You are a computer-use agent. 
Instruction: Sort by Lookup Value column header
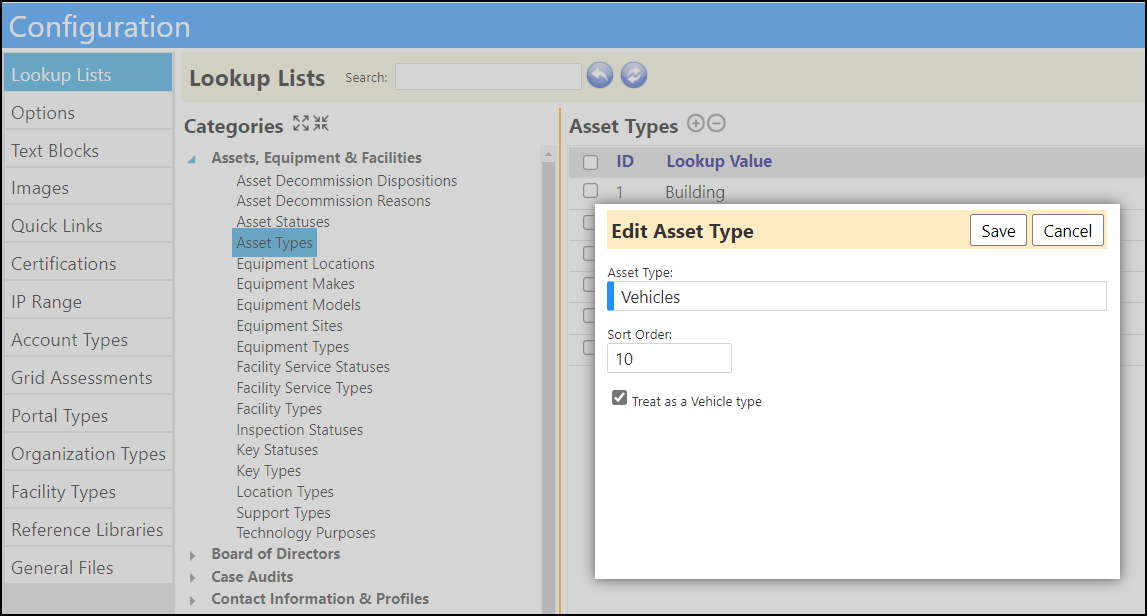point(719,161)
